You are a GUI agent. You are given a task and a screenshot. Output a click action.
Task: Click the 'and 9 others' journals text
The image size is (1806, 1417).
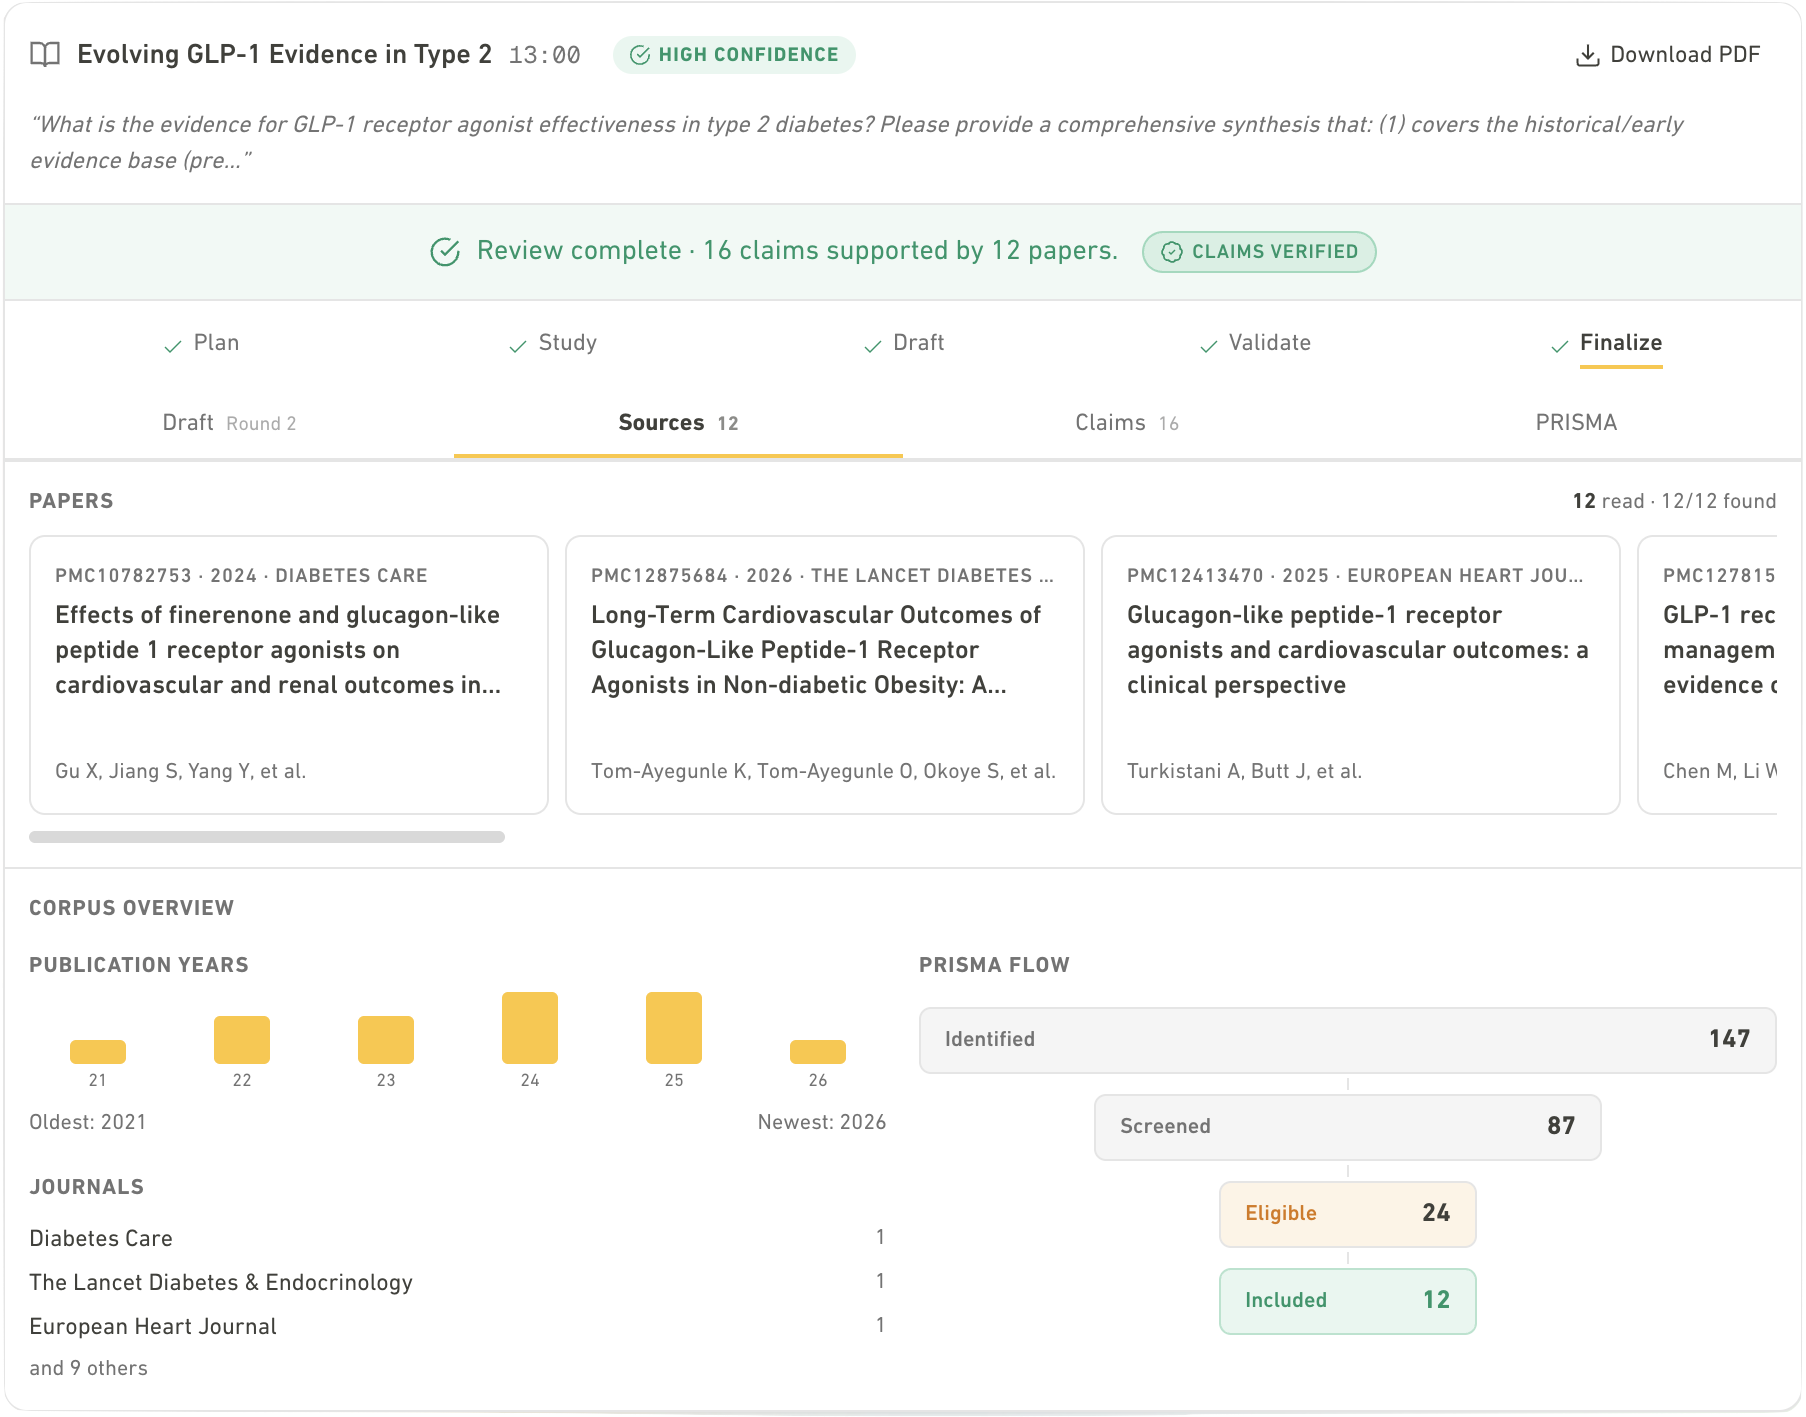click(89, 1368)
